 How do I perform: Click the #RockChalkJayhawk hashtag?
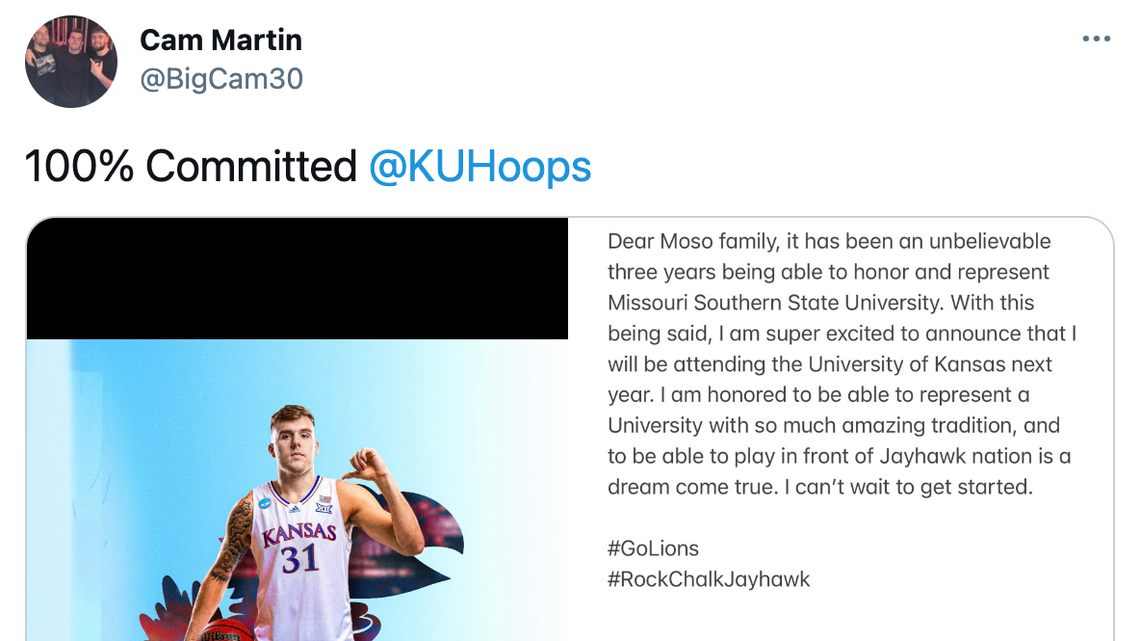711,579
